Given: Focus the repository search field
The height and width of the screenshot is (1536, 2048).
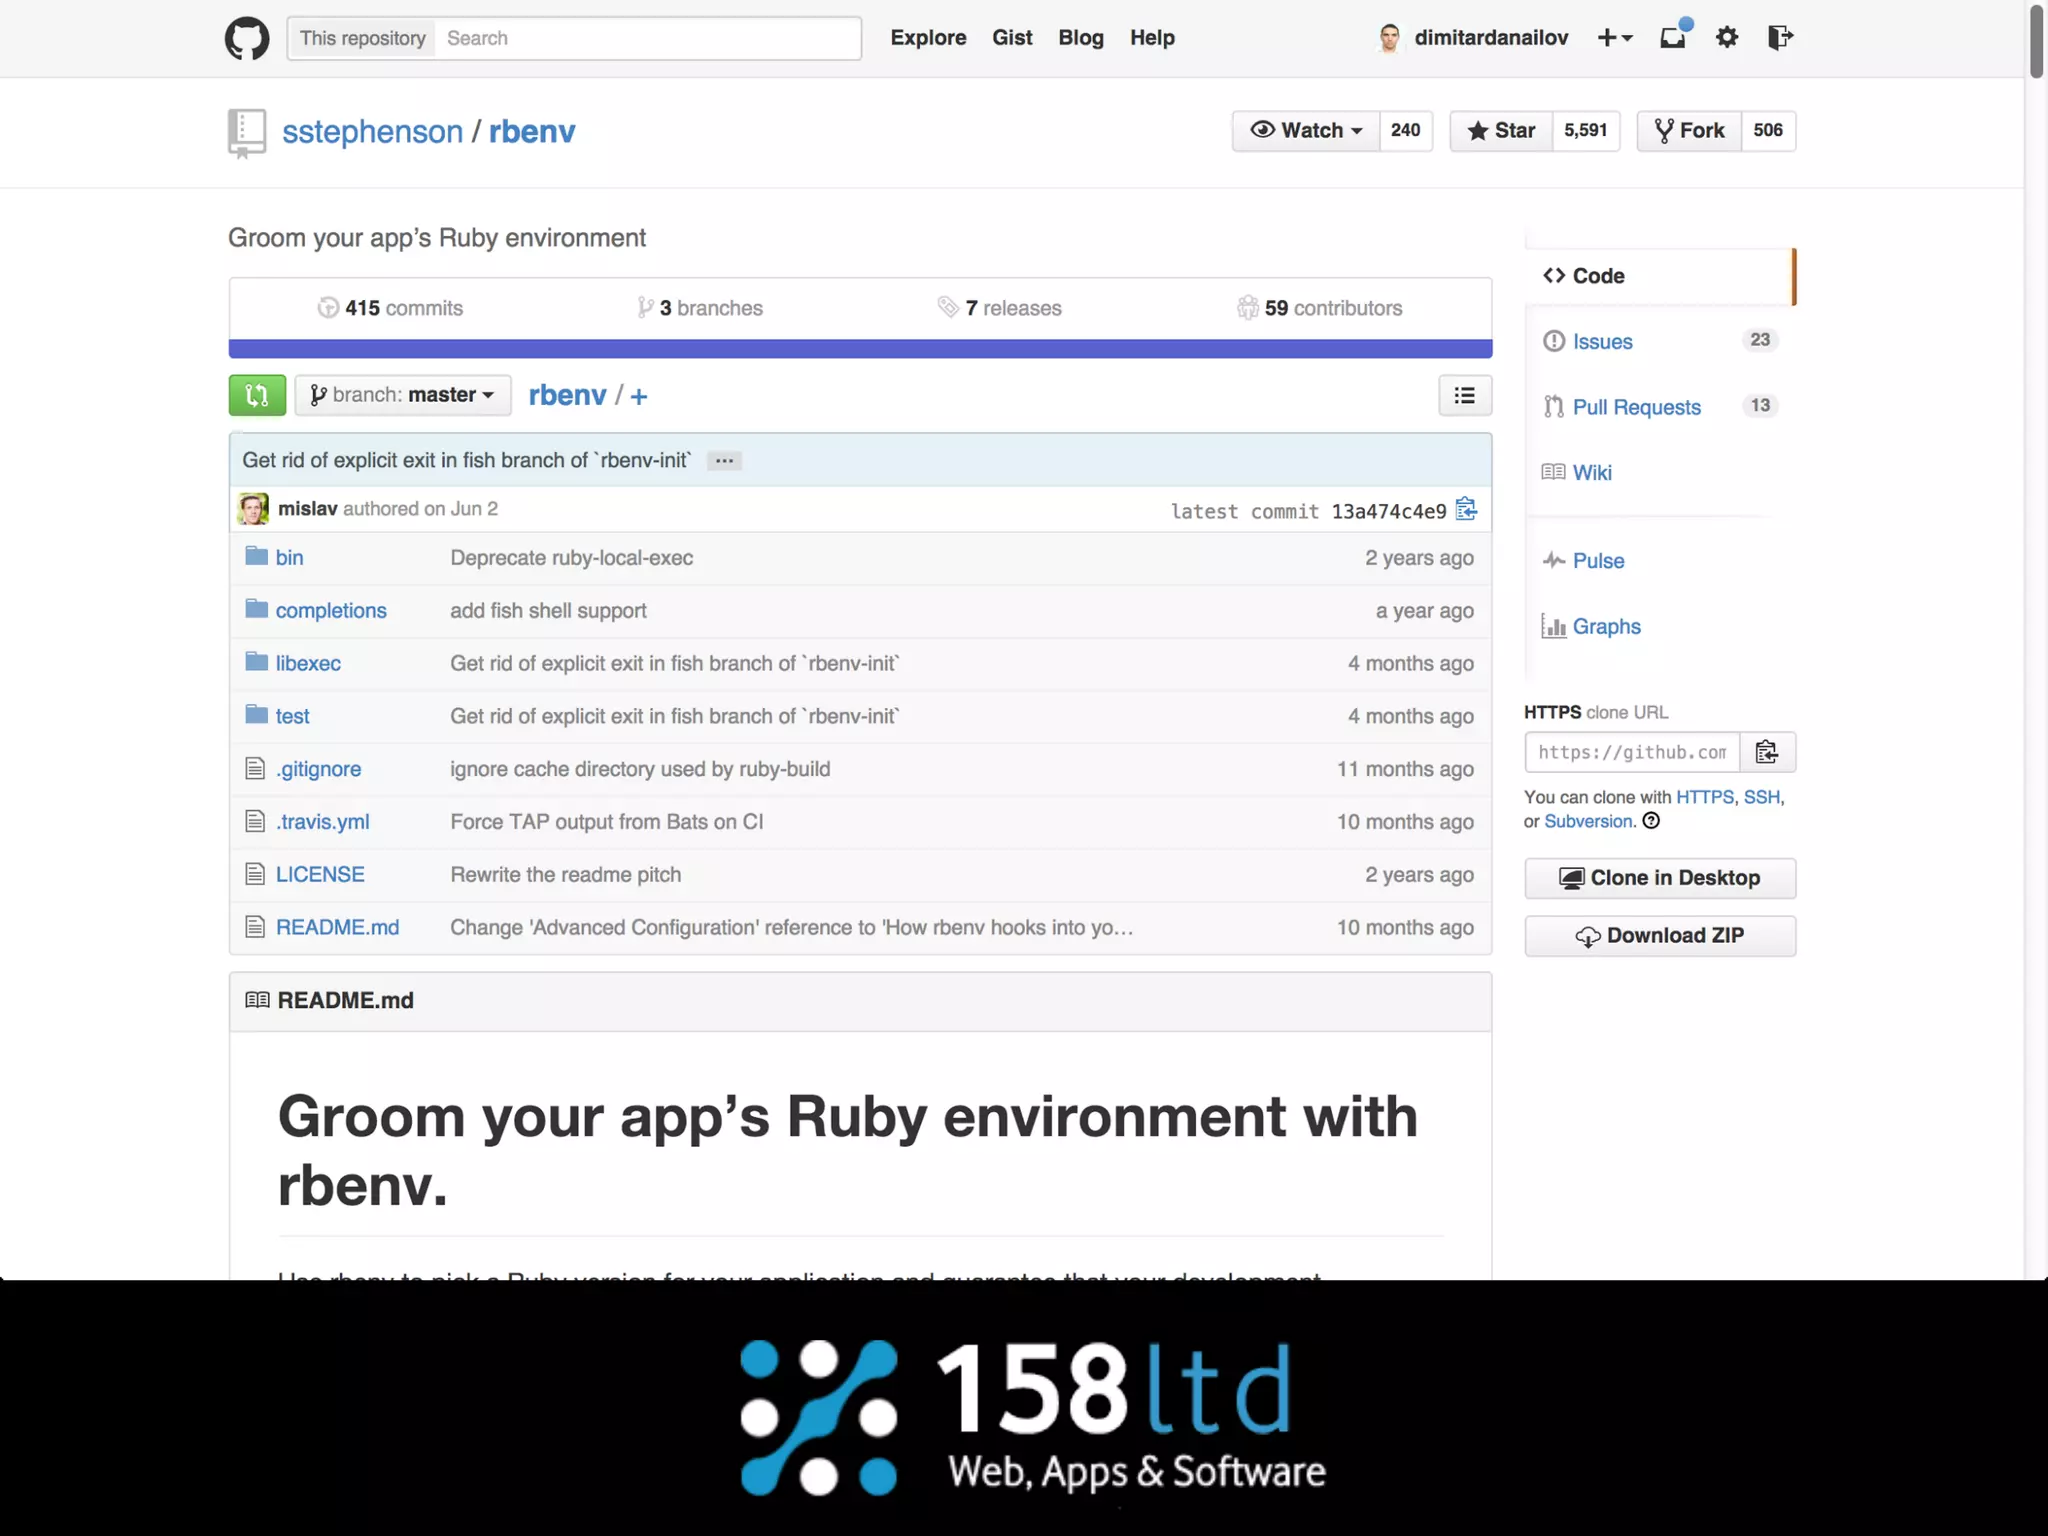Looking at the screenshot, I should pos(648,38).
